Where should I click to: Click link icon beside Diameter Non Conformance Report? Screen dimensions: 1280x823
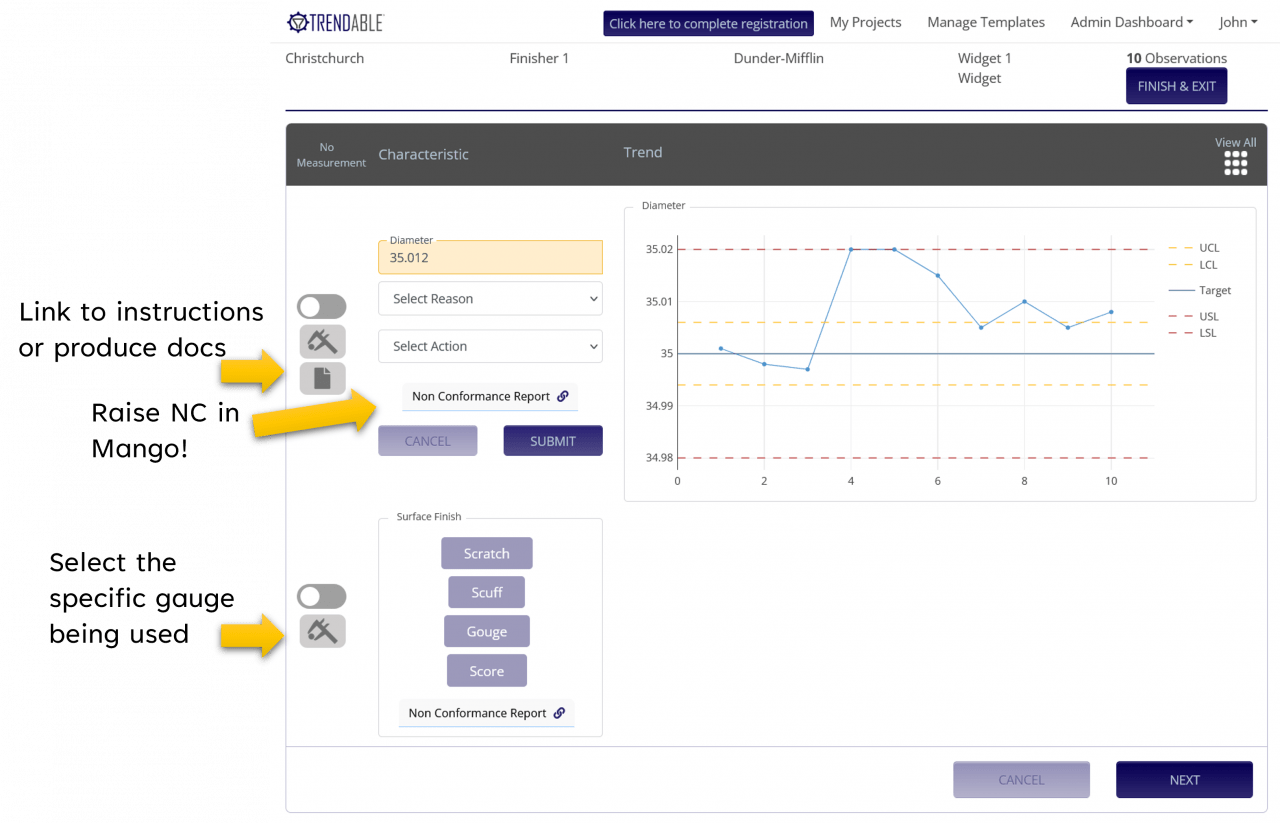click(x=563, y=396)
